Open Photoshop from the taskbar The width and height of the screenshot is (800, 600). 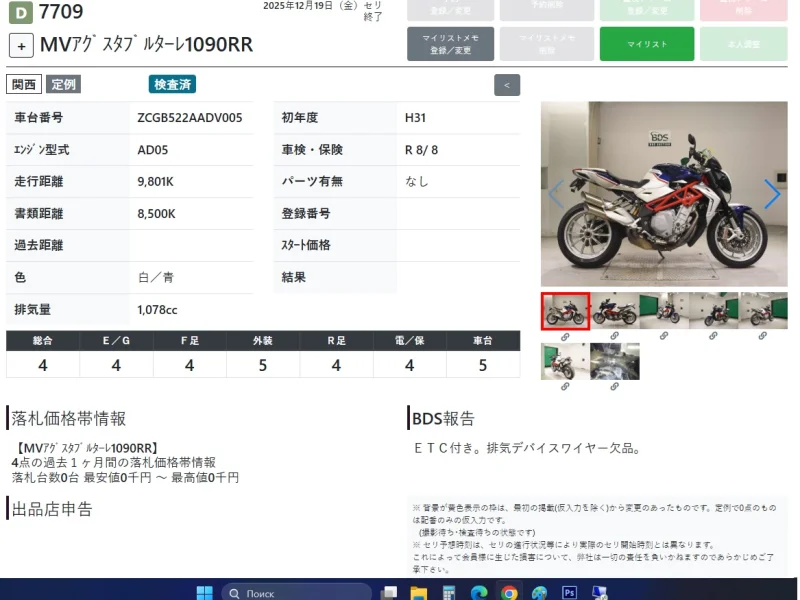coord(569,593)
